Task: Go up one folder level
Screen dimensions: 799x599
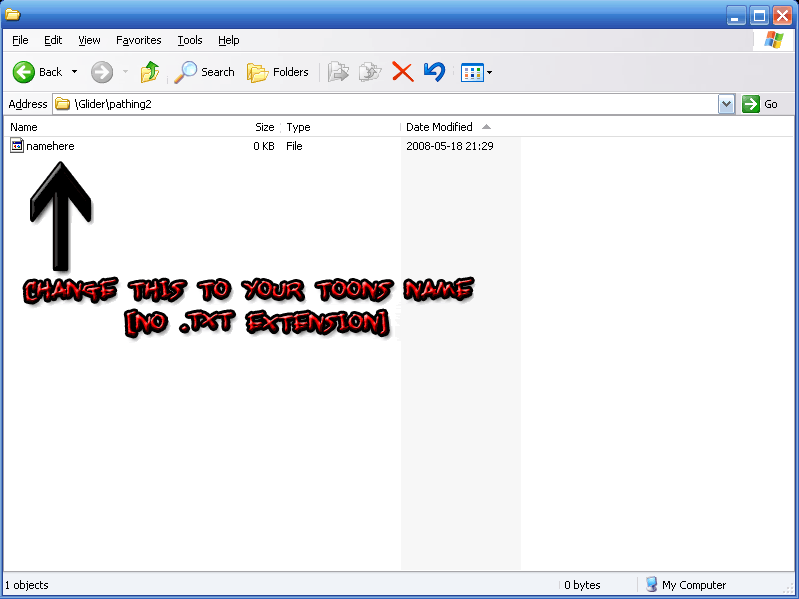Action: (150, 72)
